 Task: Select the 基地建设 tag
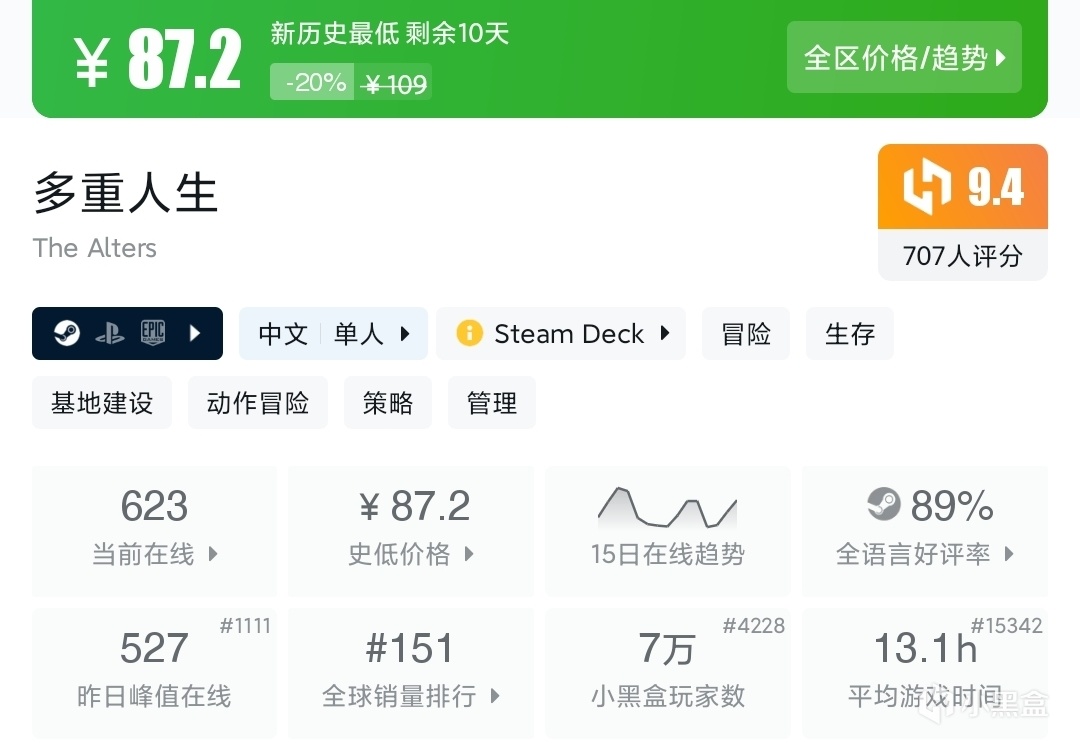click(102, 403)
